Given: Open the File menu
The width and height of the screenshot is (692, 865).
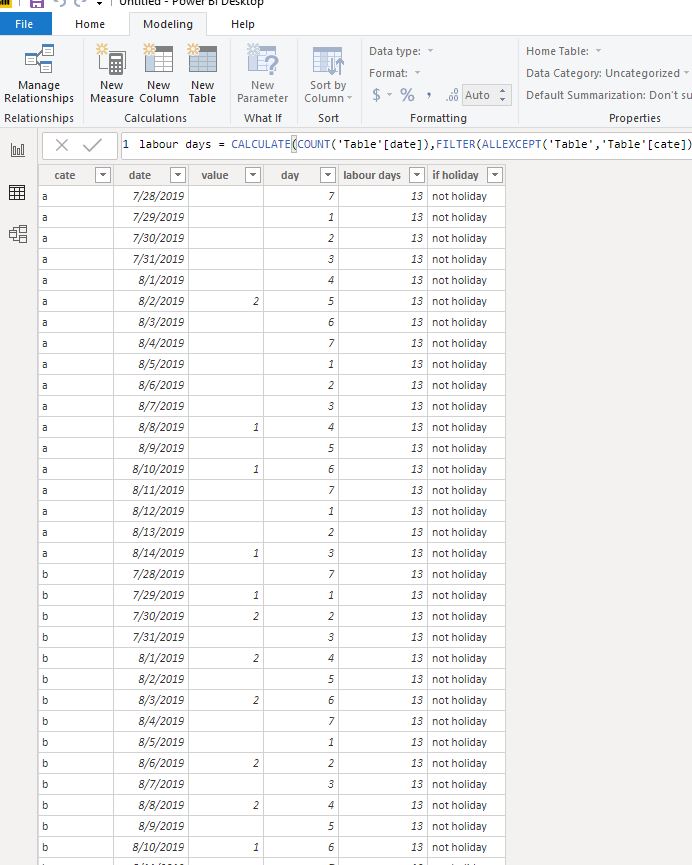Looking at the screenshot, I should tap(24, 24).
